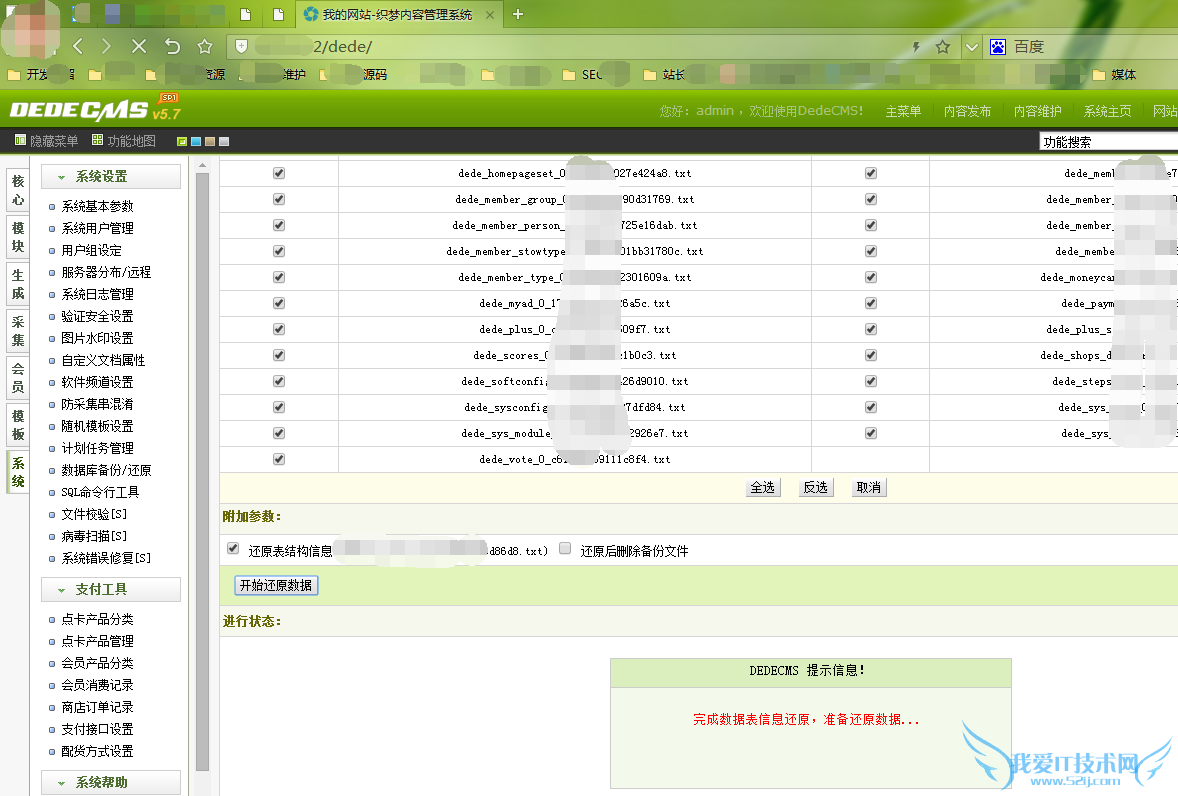Screen dimensions: 1178x796
Task: Select the green skin color swatch
Action: pos(182,141)
